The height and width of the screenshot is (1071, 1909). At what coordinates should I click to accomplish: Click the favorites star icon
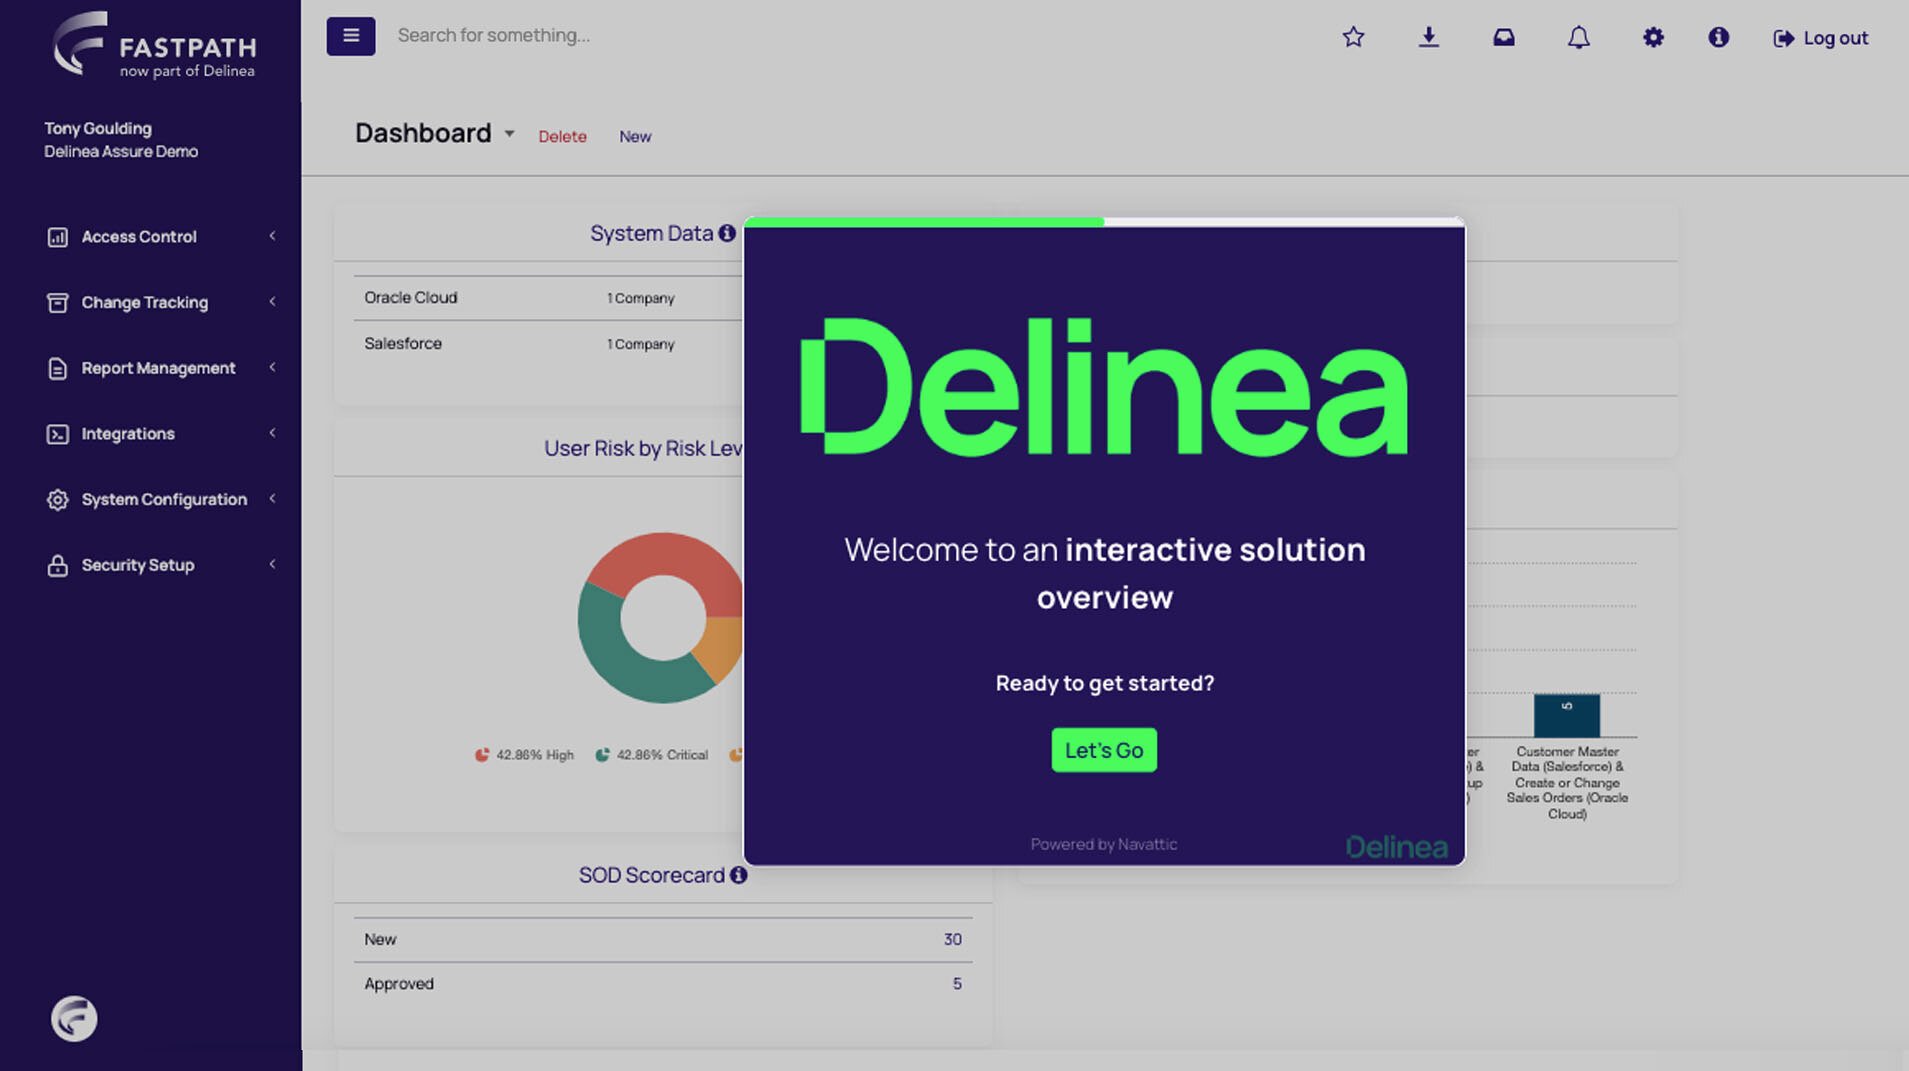[x=1353, y=37]
